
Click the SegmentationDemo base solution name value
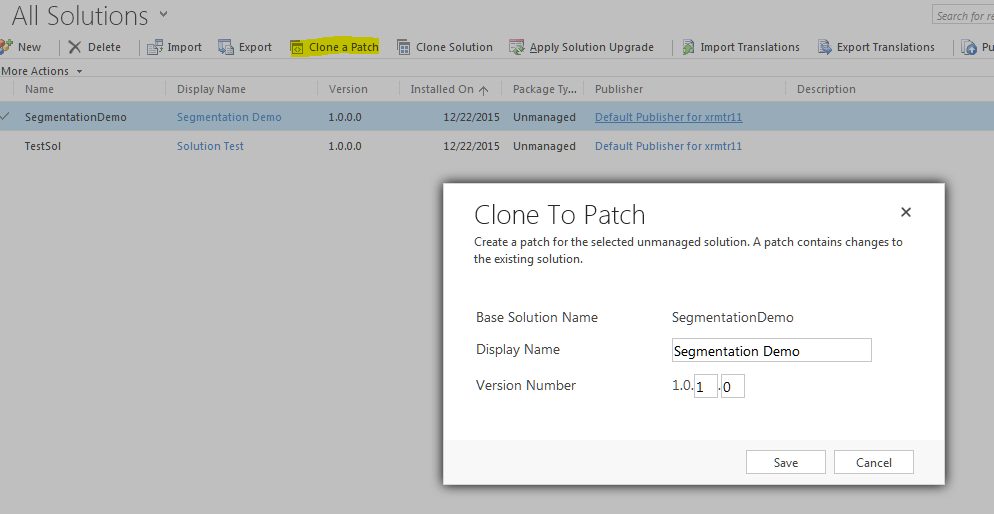[x=732, y=318]
